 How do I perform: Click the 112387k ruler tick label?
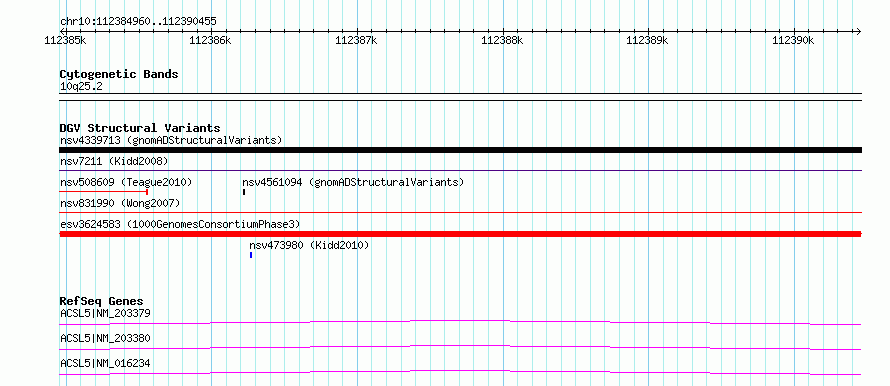pos(356,40)
